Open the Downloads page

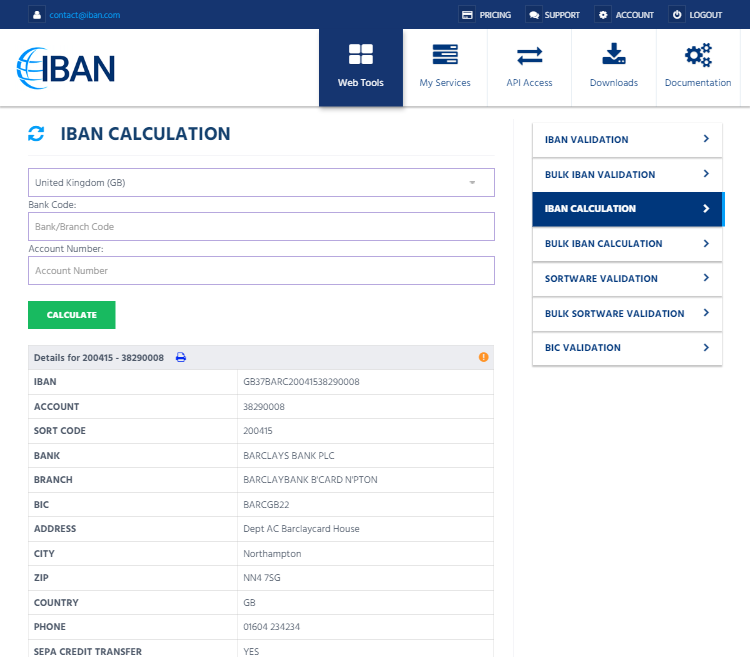coord(613,67)
